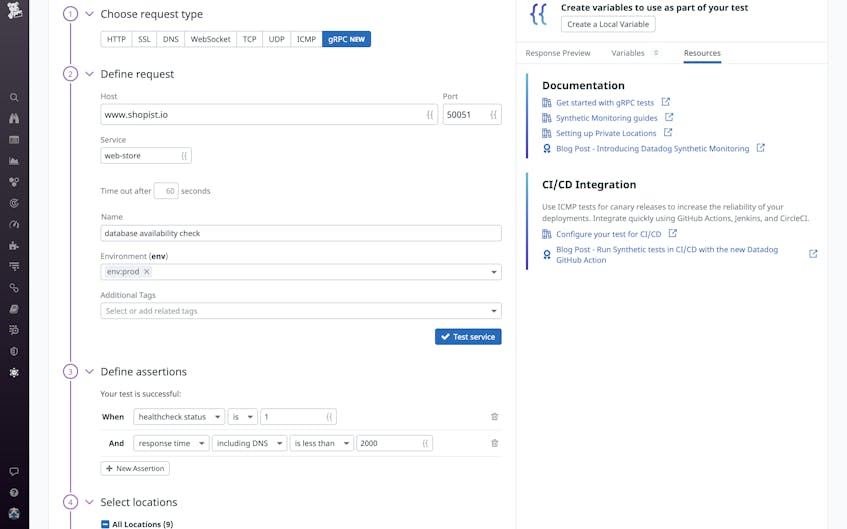
Task: Insert variable braces in Service field
Action: (184, 156)
